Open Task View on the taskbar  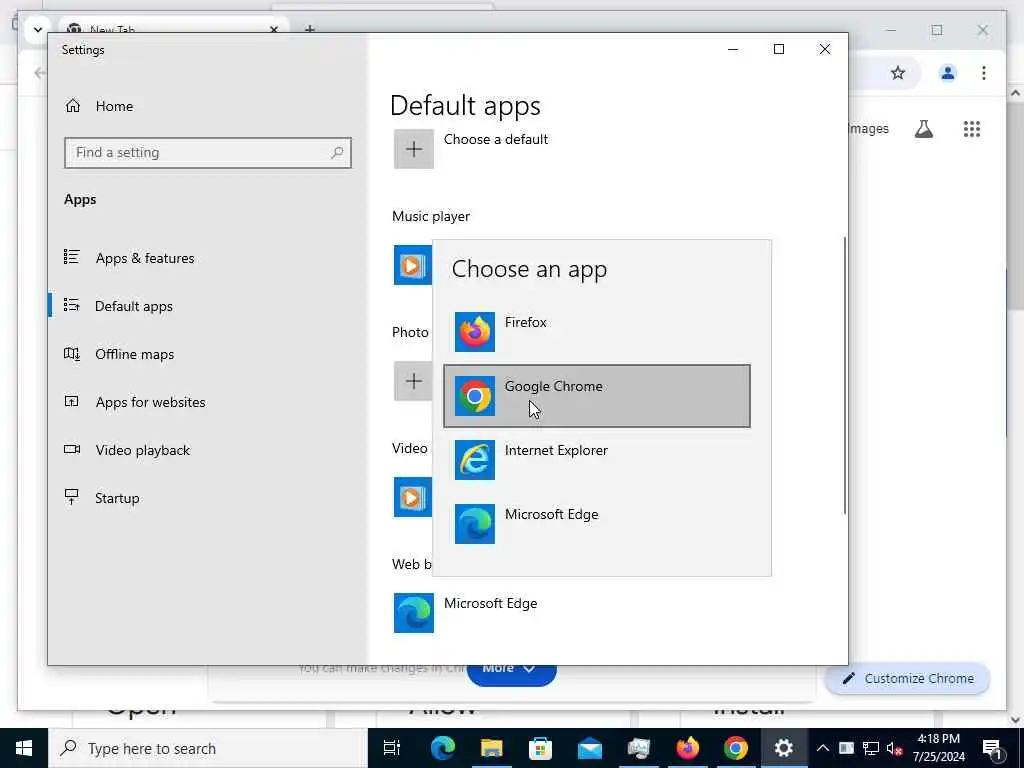[392, 748]
